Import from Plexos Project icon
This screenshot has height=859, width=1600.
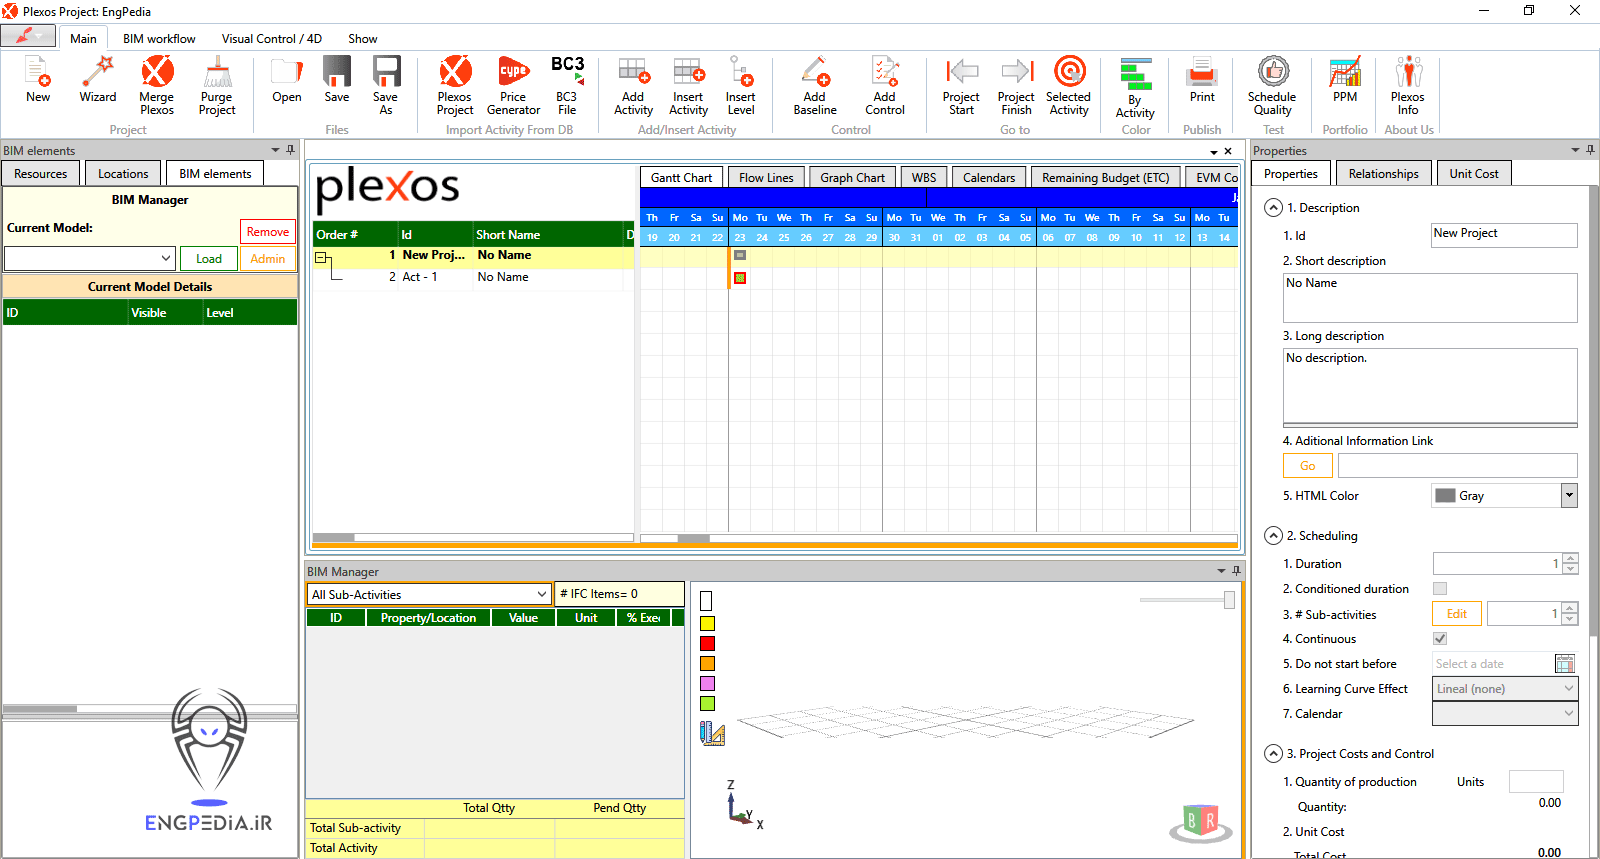455,86
